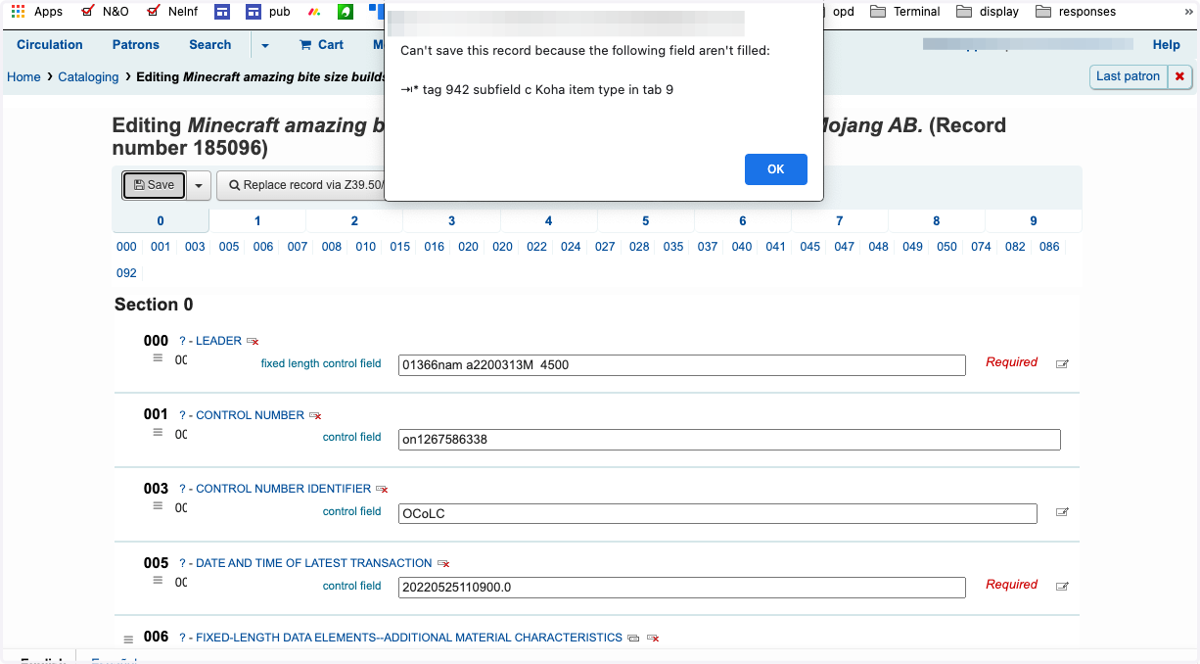The height and width of the screenshot is (664, 1200).
Task: Expand DATE AND TIME OF LATEST TRANSACTION label
Action: click(314, 563)
